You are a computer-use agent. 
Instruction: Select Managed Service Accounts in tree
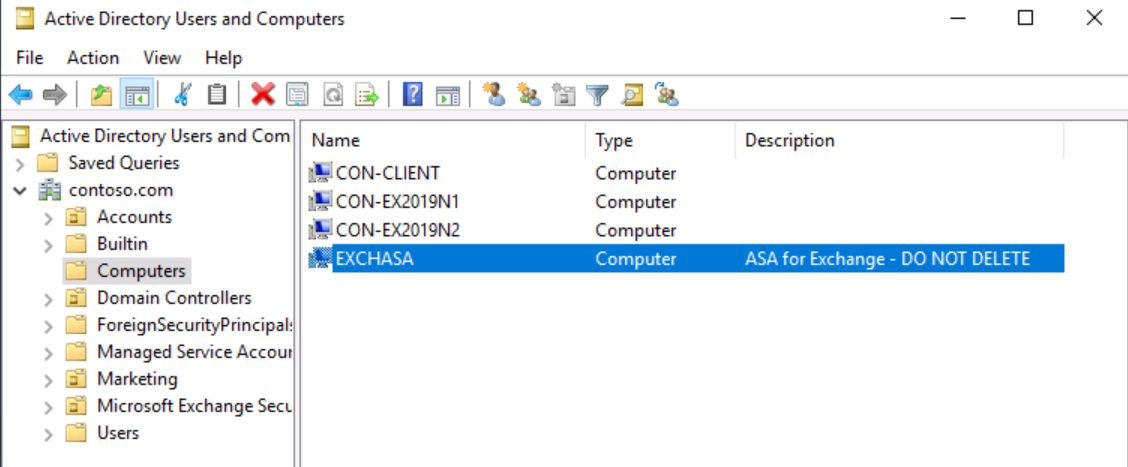194,352
